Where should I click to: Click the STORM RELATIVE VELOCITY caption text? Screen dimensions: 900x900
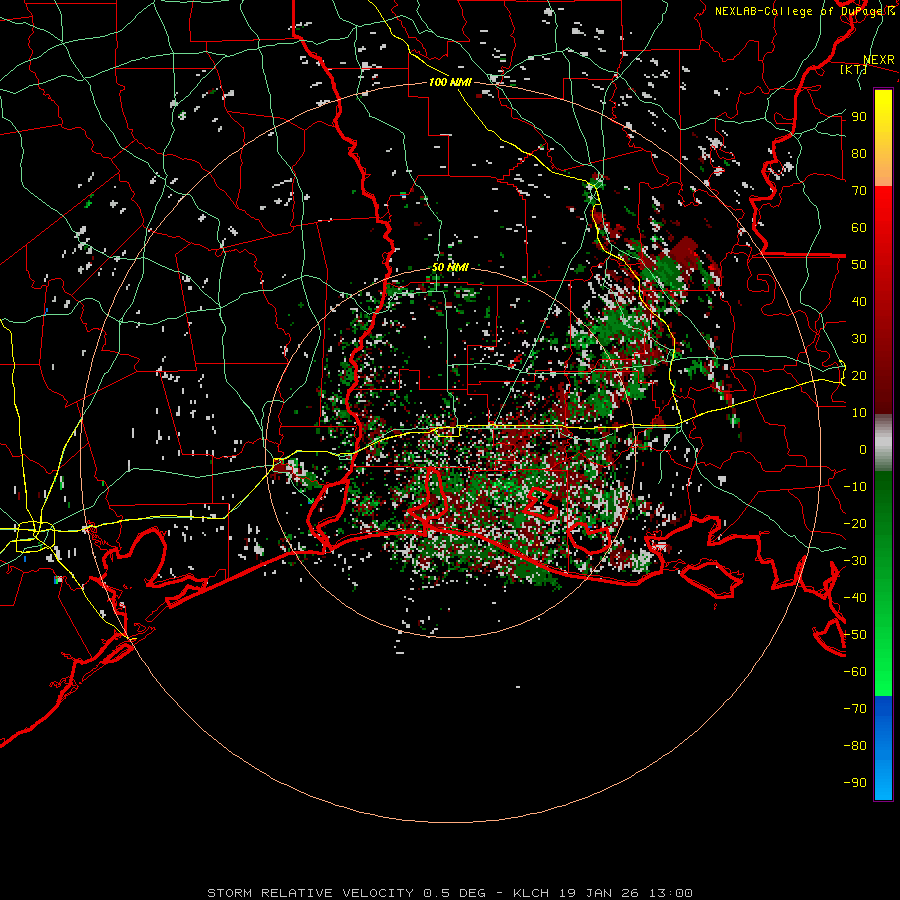pos(310,893)
